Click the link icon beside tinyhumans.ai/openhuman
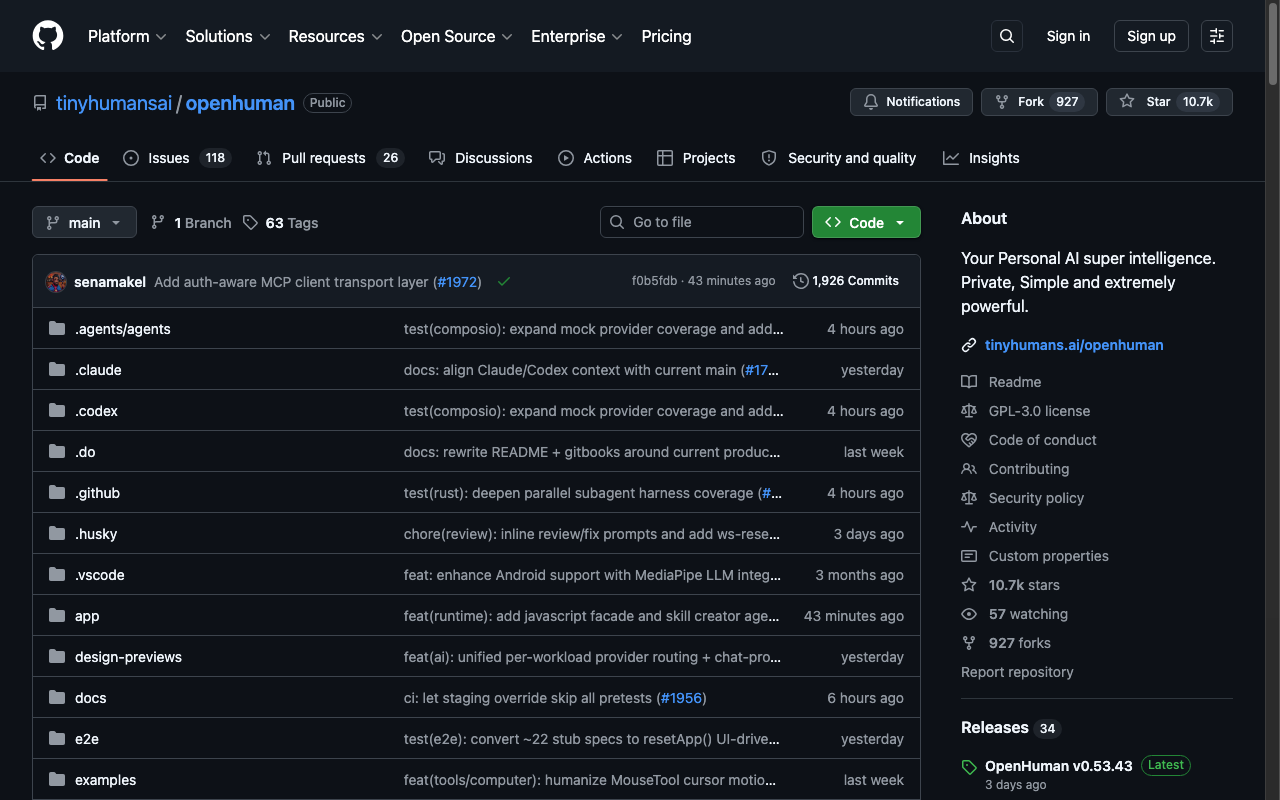1280x800 pixels. (969, 345)
